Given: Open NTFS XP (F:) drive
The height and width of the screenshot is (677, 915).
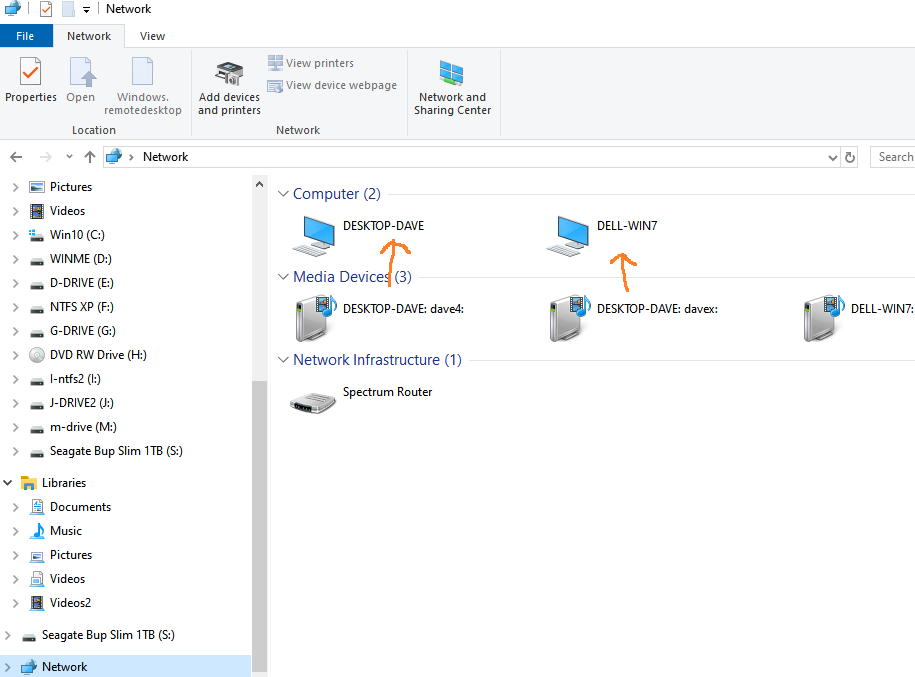Looking at the screenshot, I should pyautogui.click(x=82, y=306).
